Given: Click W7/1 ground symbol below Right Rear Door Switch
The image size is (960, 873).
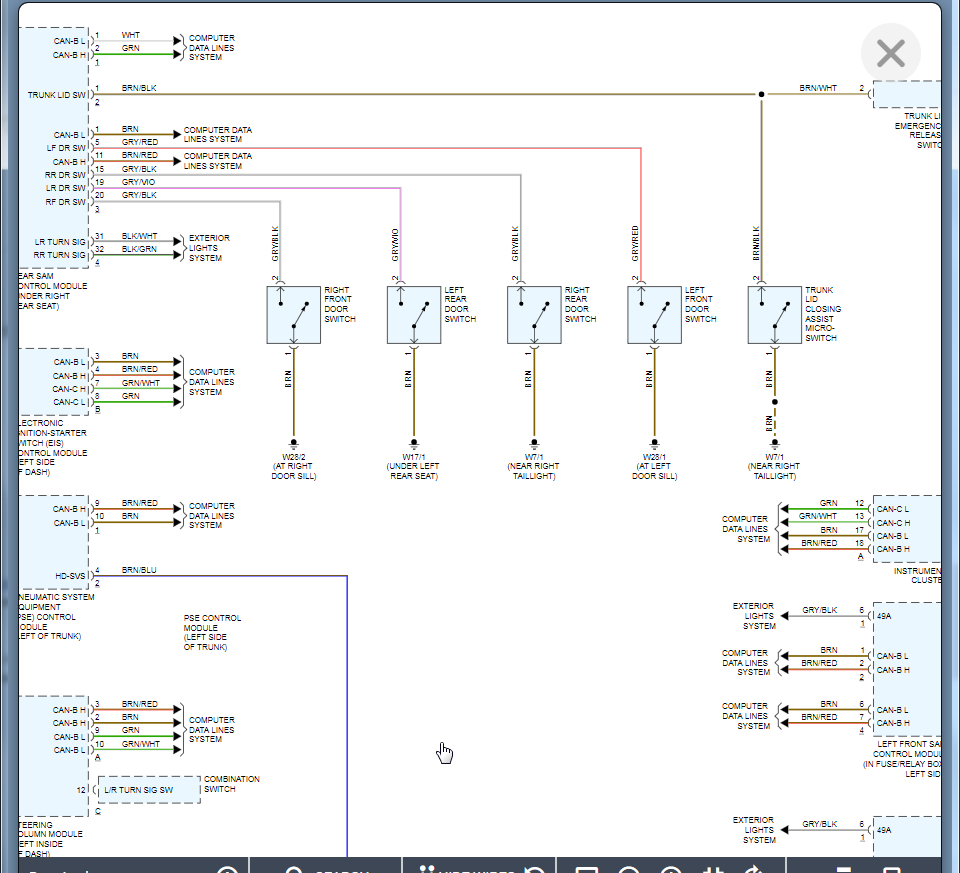Looking at the screenshot, I should pos(534,441).
